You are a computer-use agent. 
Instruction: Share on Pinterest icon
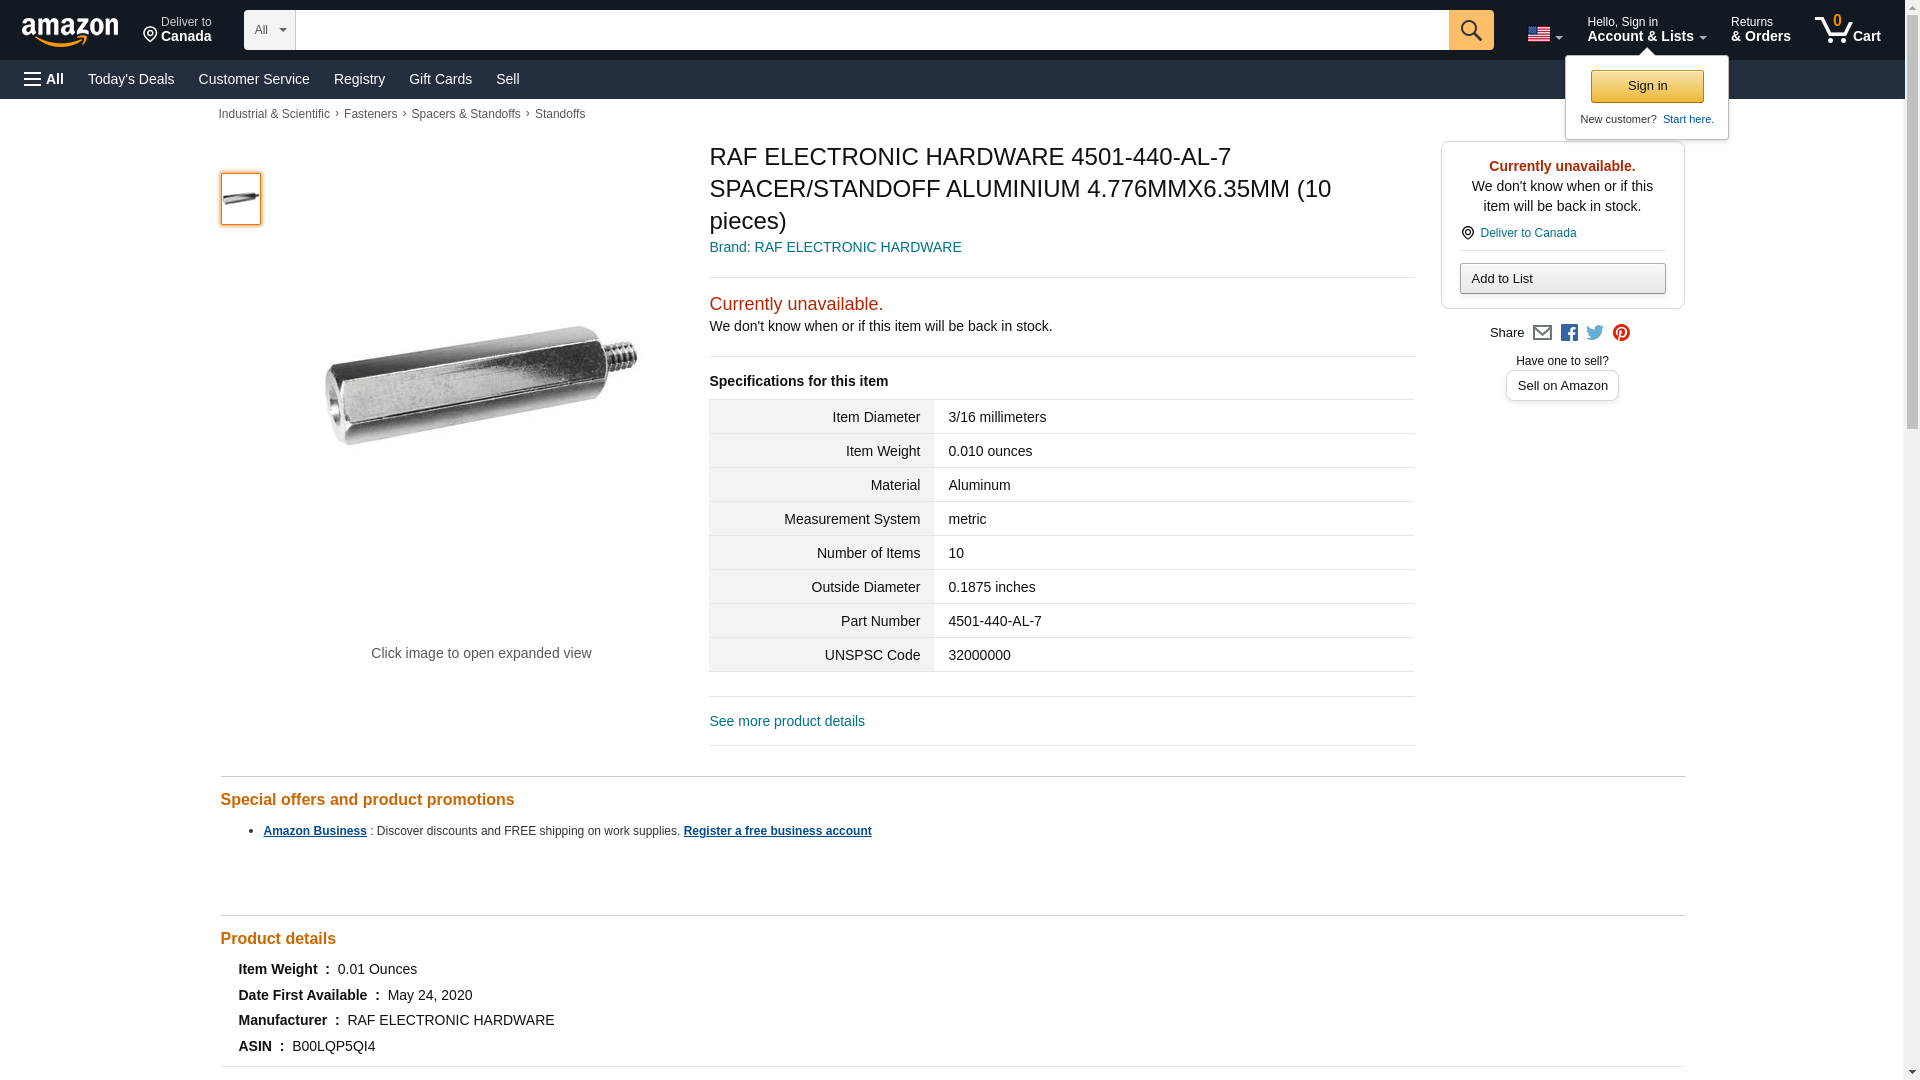pyautogui.click(x=1621, y=333)
